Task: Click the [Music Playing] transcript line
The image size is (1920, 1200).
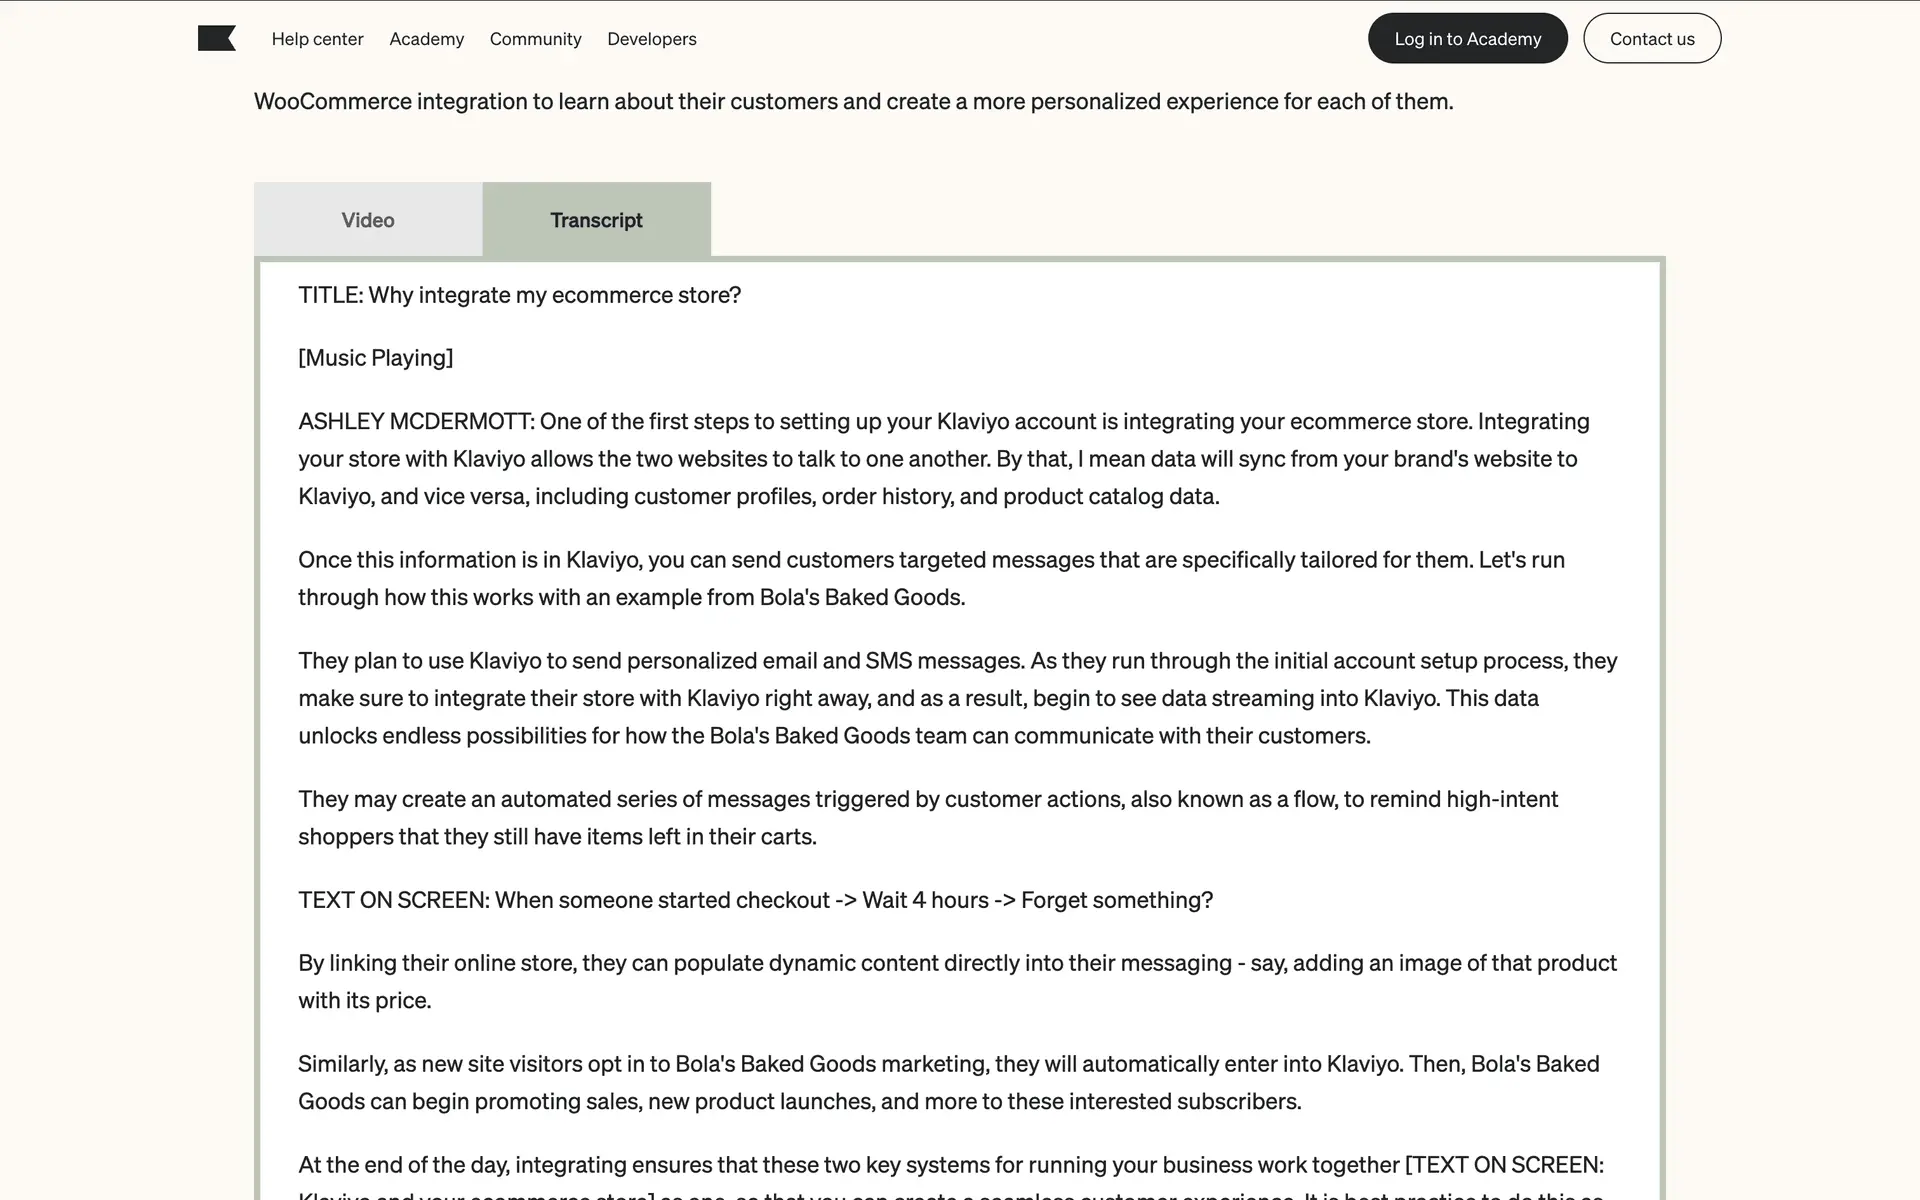Action: tap(375, 358)
